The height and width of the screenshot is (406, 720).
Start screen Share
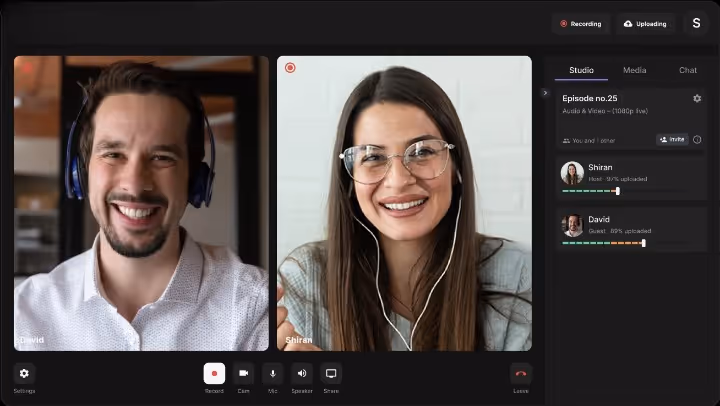coord(331,373)
